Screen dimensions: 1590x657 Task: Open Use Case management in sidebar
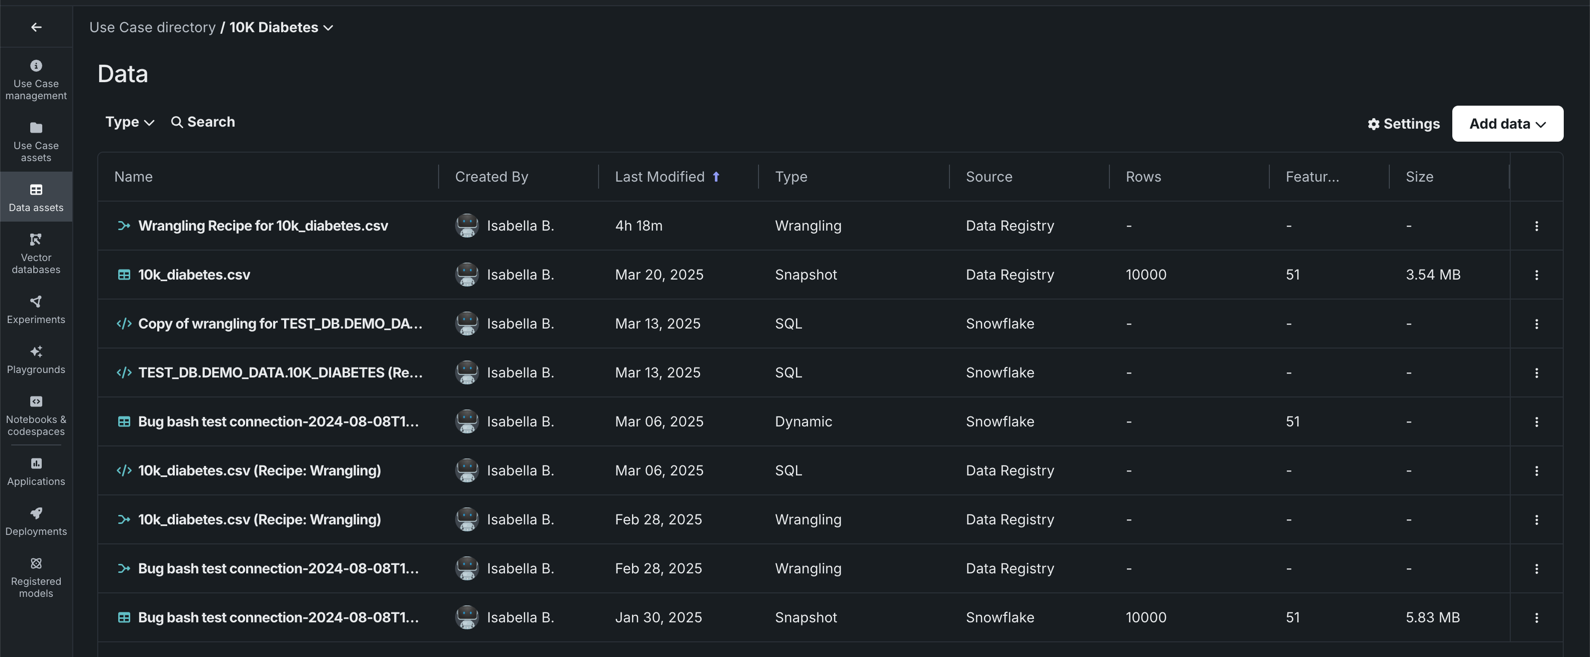[x=36, y=79]
